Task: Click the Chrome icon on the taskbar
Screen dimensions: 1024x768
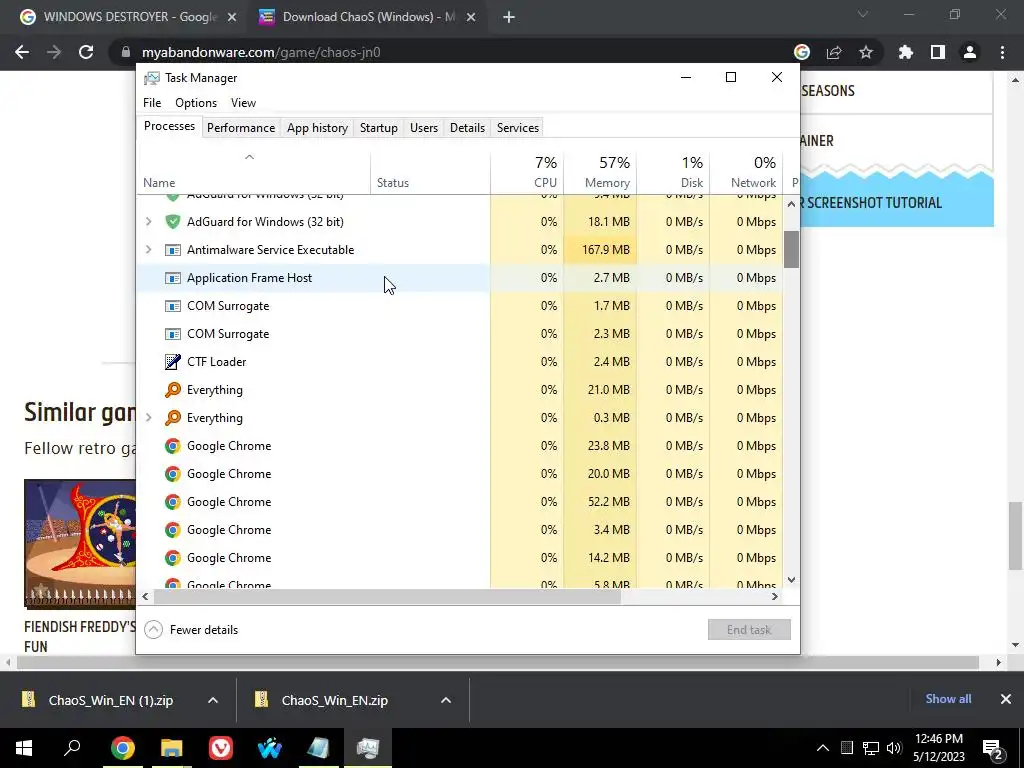Action: (x=122, y=748)
